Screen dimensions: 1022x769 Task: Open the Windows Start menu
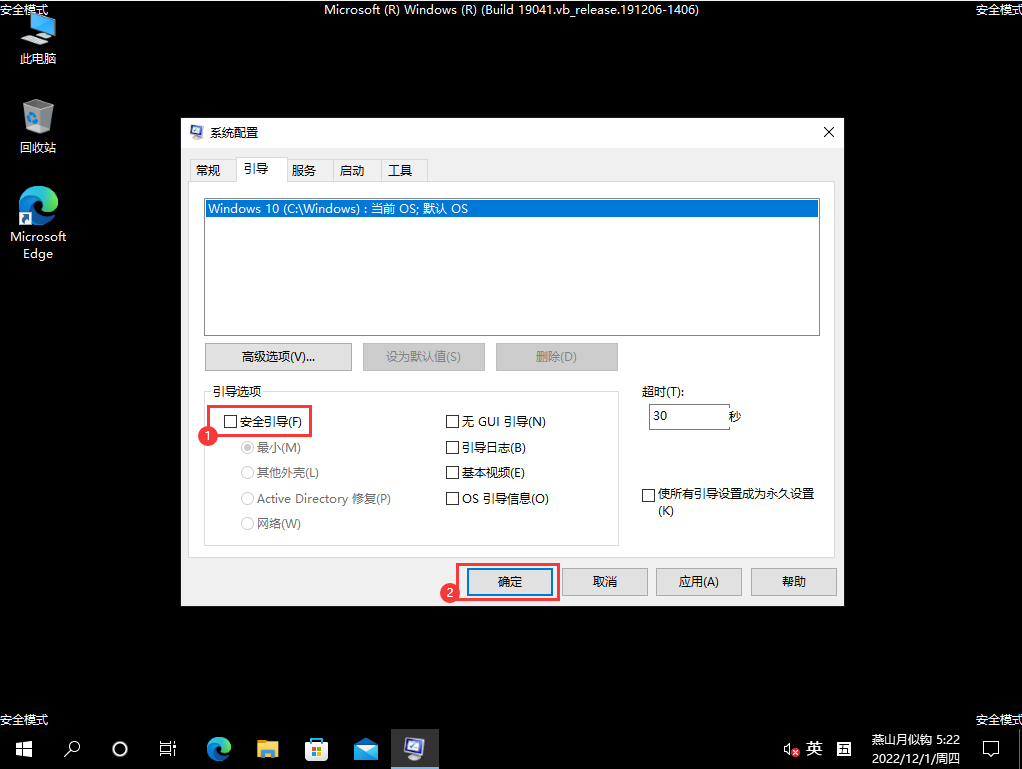coord(23,749)
